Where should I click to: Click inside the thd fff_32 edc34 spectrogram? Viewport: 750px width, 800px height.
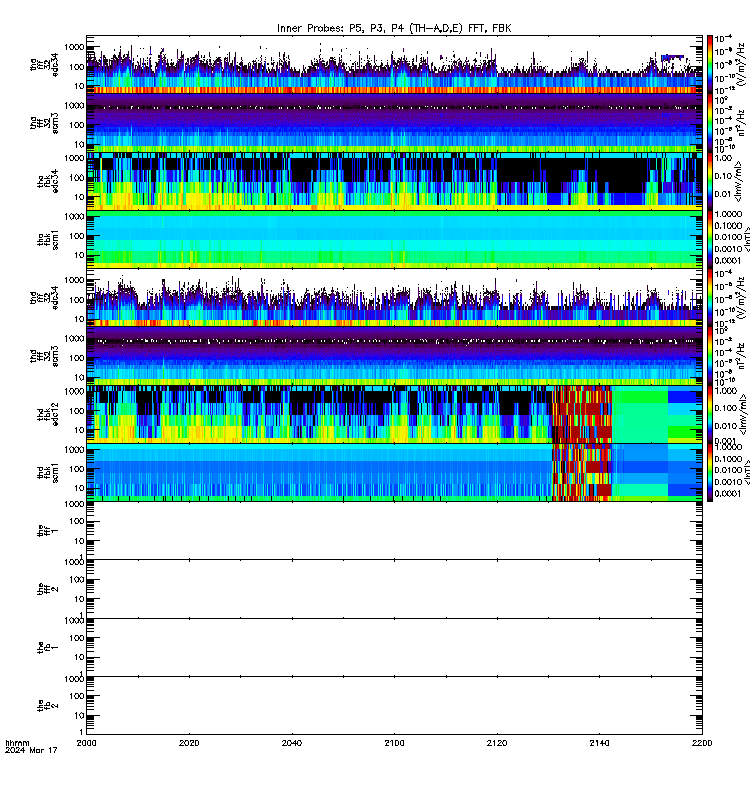pos(394,297)
